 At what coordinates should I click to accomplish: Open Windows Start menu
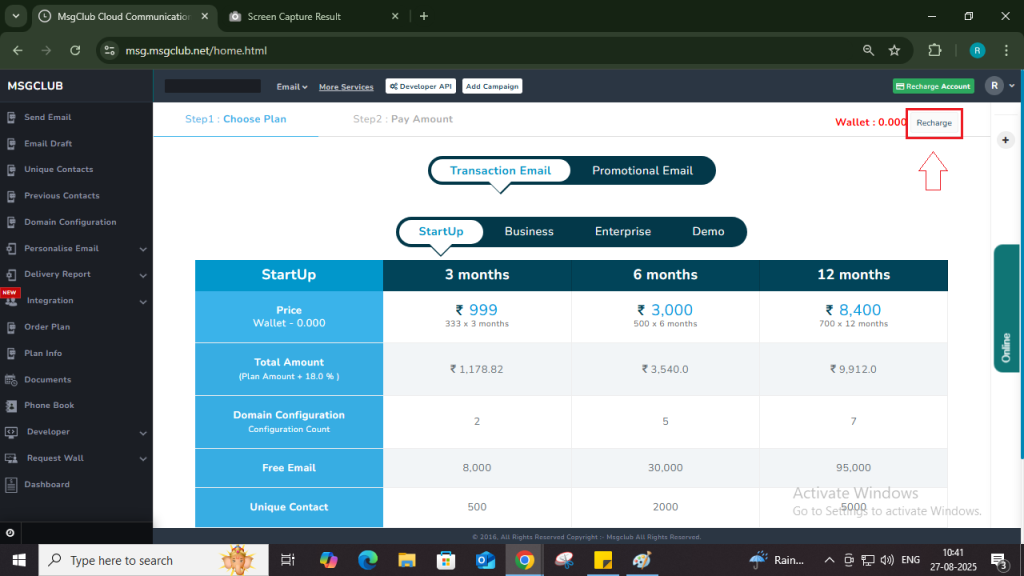pos(19,560)
